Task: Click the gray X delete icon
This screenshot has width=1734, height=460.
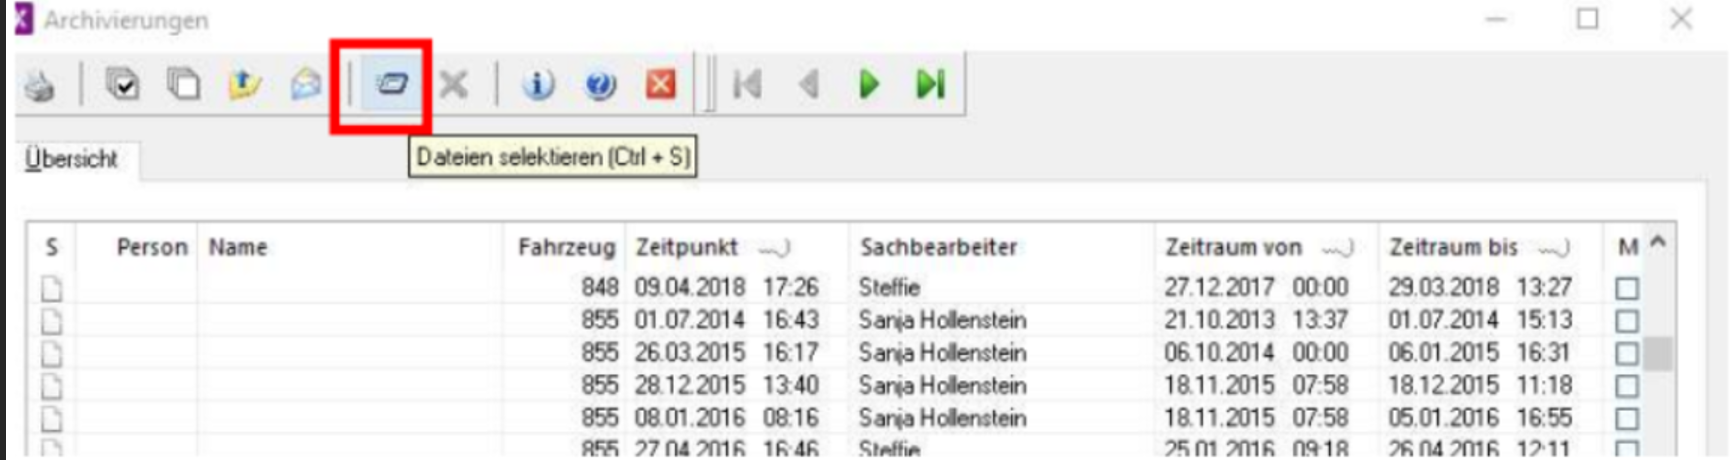Action: pos(454,85)
